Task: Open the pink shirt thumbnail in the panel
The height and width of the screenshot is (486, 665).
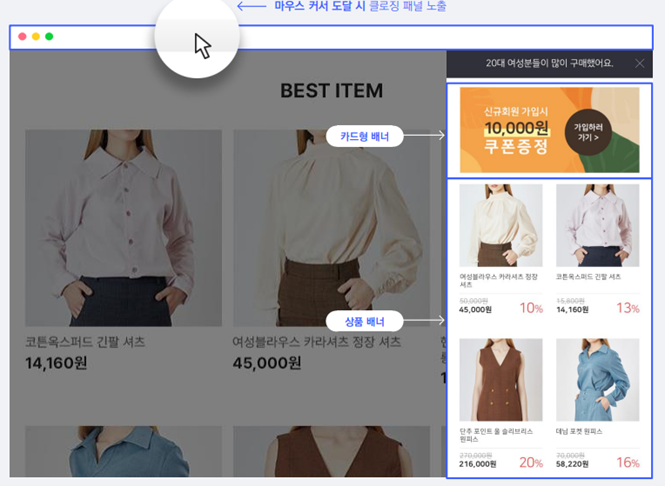Action: tap(598, 225)
